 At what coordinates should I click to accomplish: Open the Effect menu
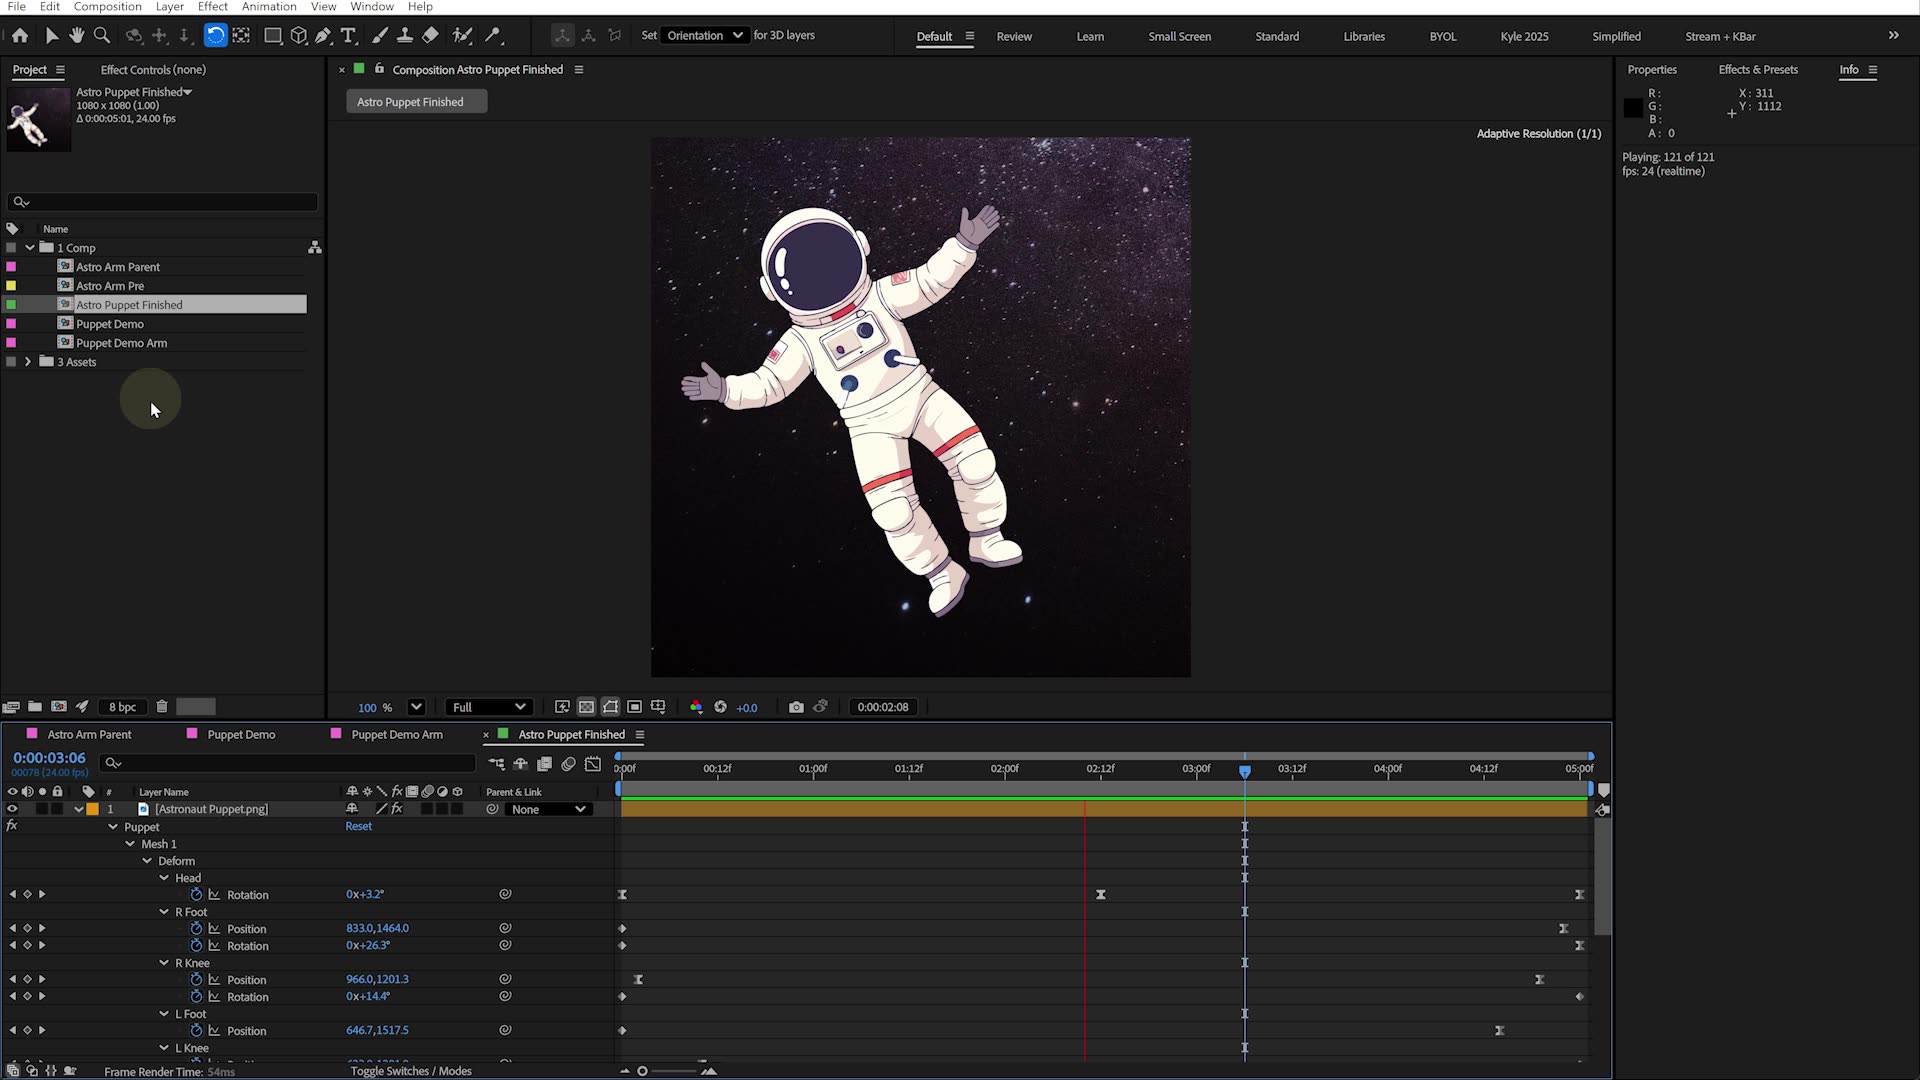coord(212,7)
